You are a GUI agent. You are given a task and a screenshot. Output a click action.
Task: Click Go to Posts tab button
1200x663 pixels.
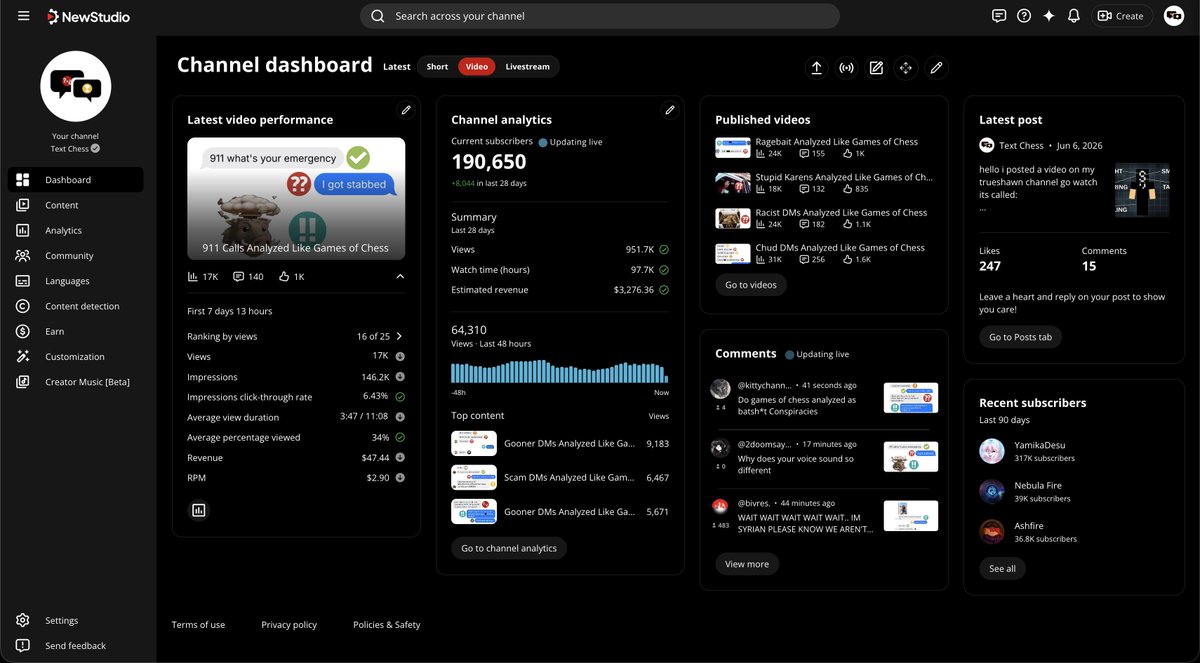click(x=1020, y=337)
